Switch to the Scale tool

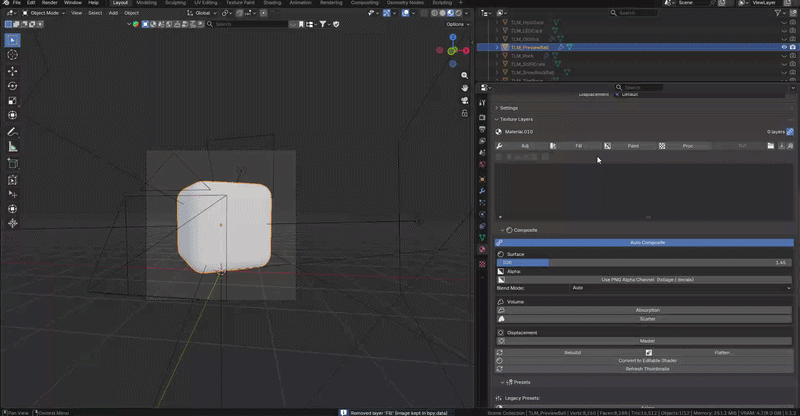13,101
